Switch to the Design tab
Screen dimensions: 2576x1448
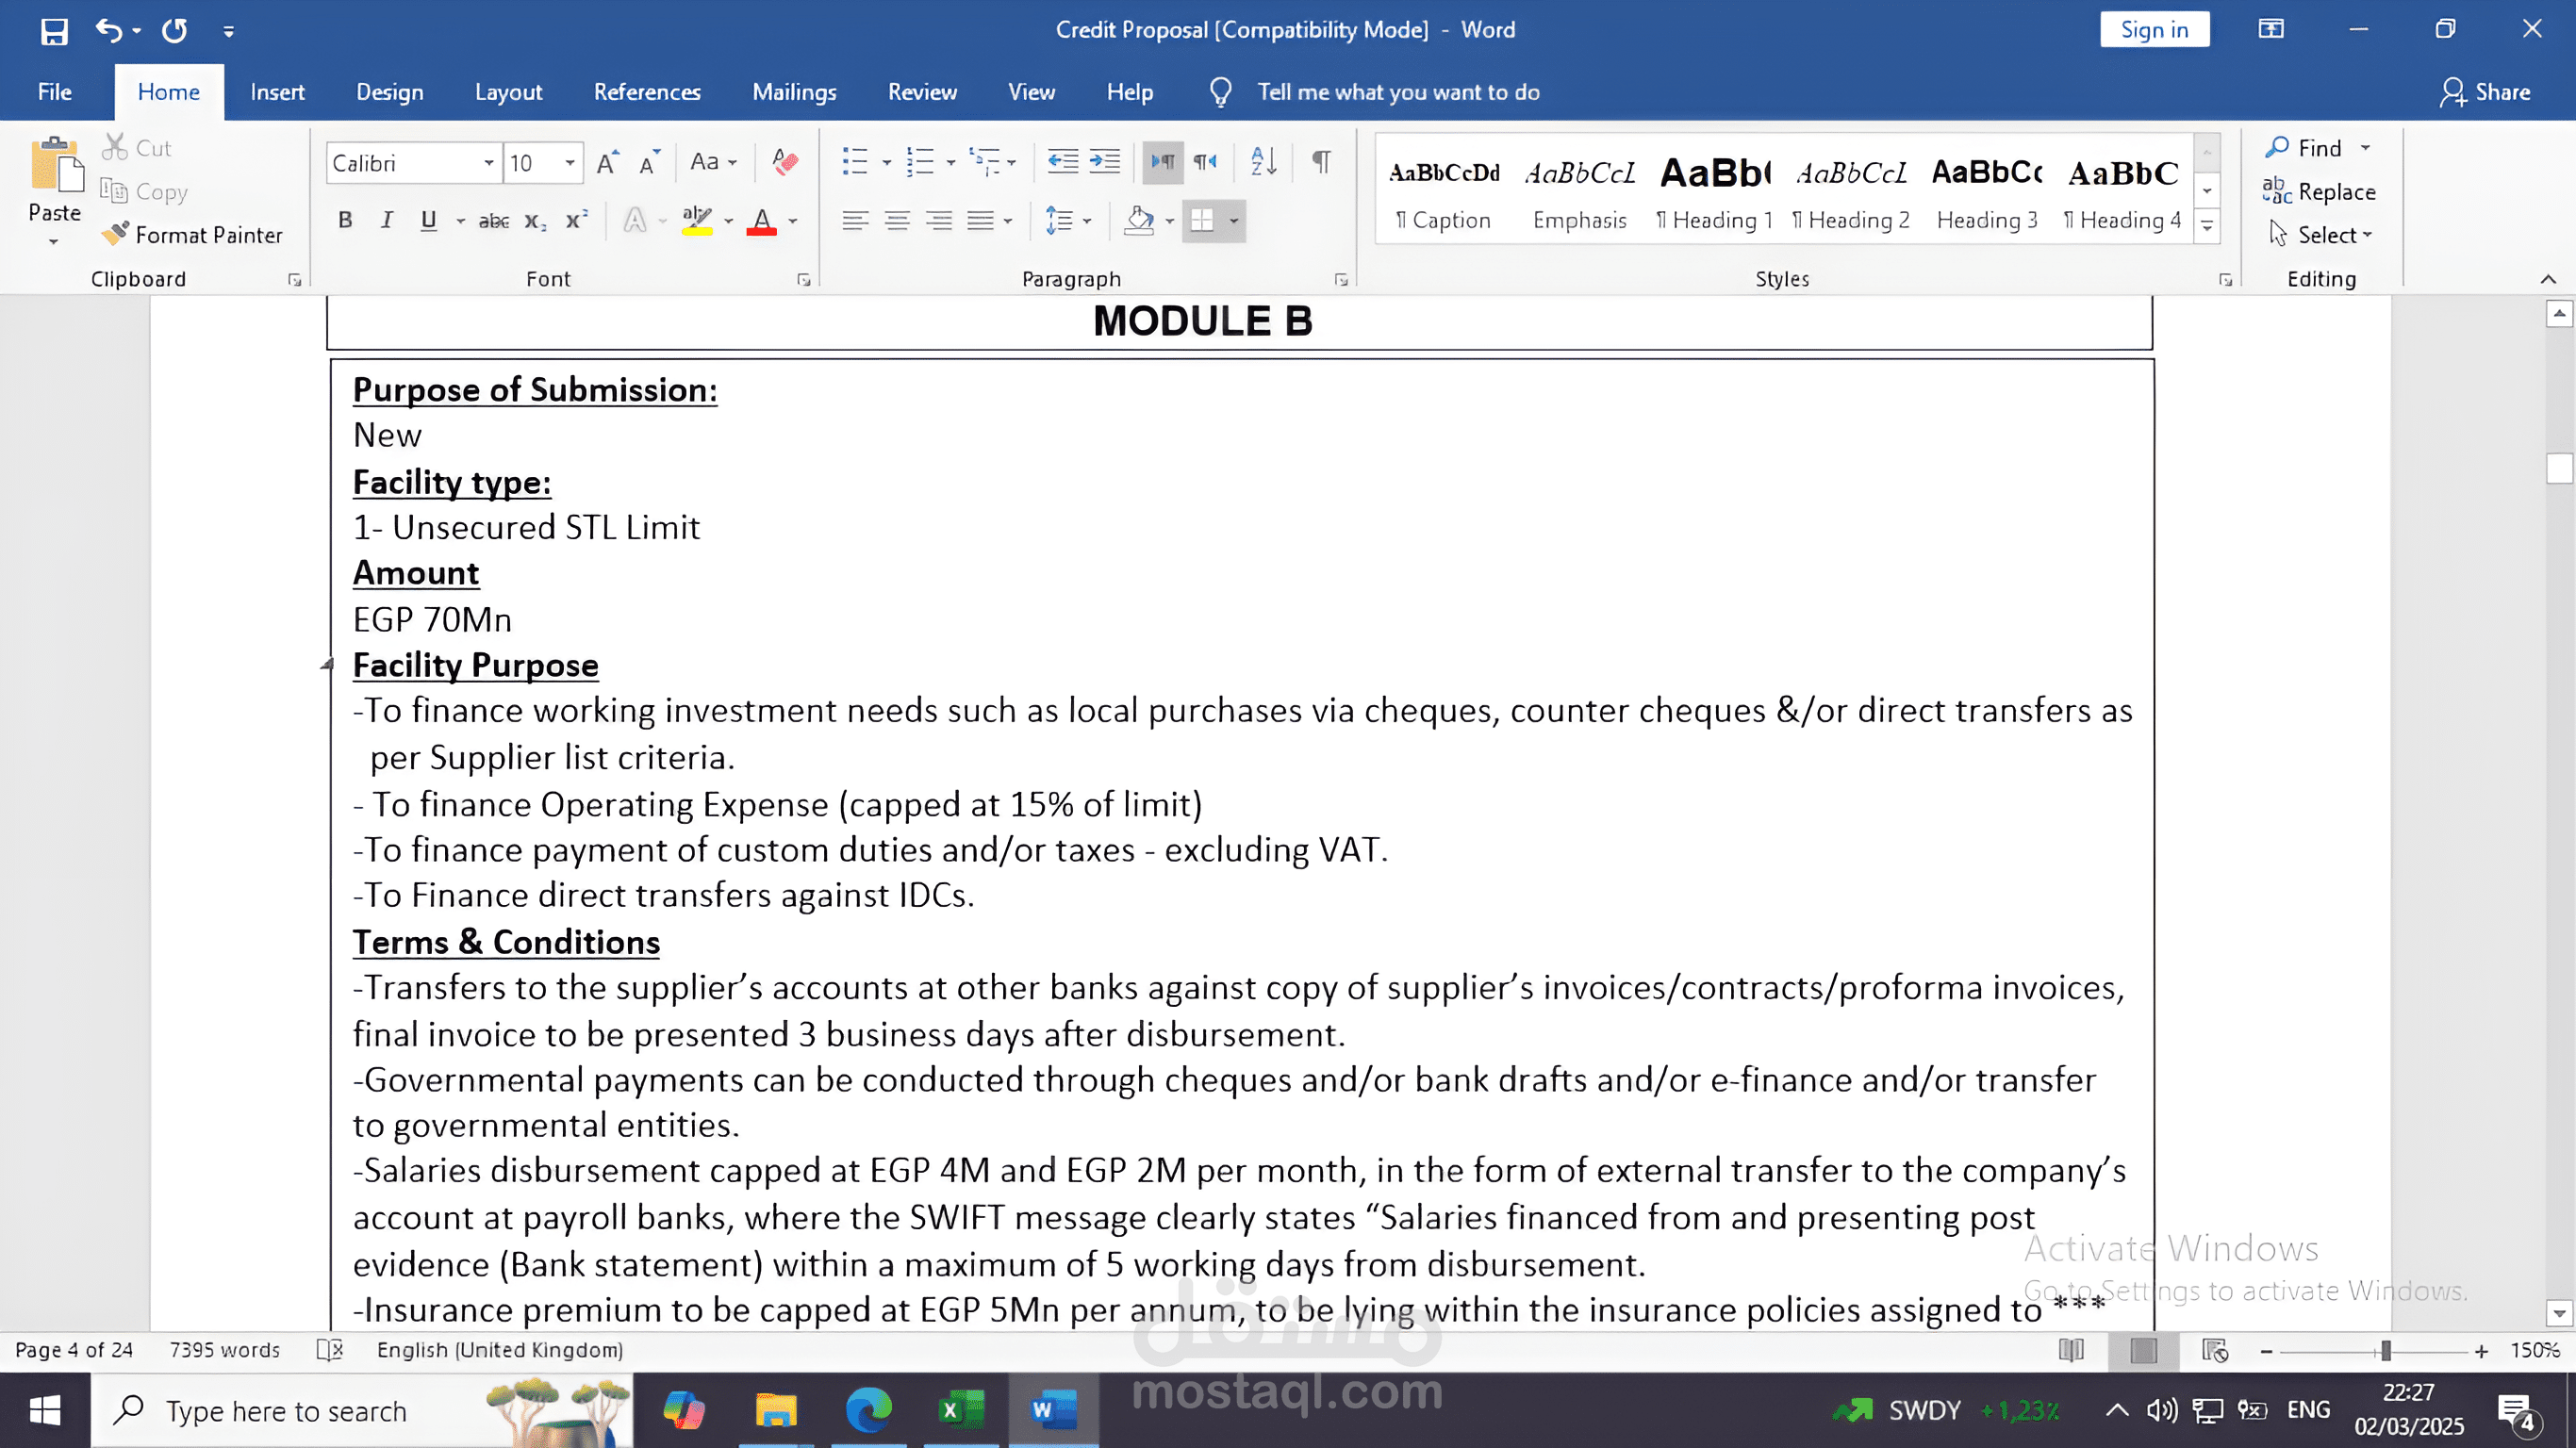point(390,92)
